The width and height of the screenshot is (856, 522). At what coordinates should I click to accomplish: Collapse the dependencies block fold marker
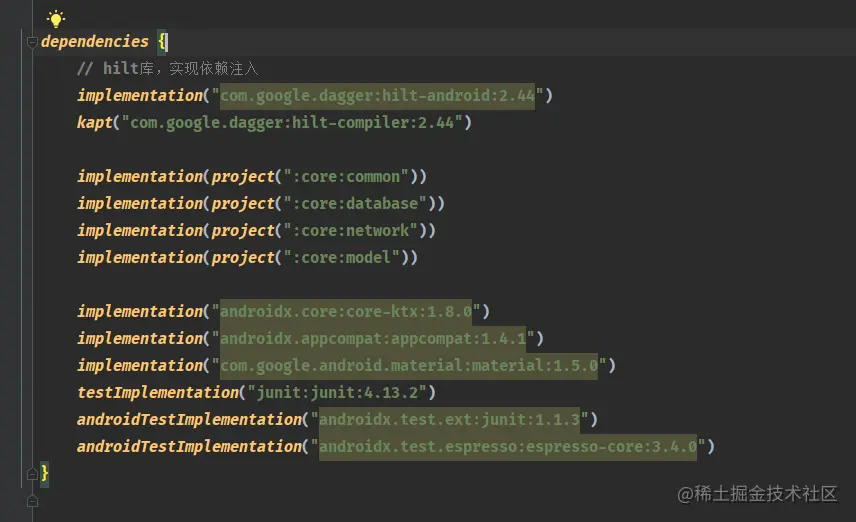click(x=32, y=42)
